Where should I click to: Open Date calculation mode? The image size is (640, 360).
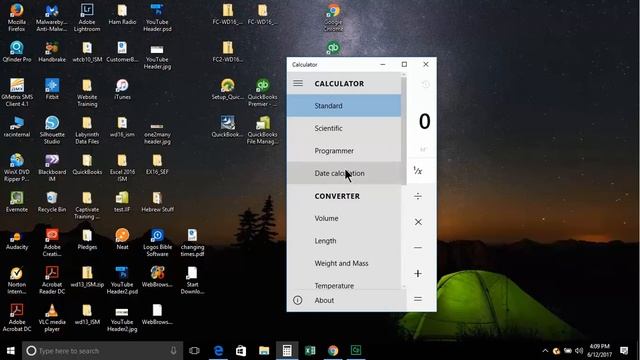344,173
